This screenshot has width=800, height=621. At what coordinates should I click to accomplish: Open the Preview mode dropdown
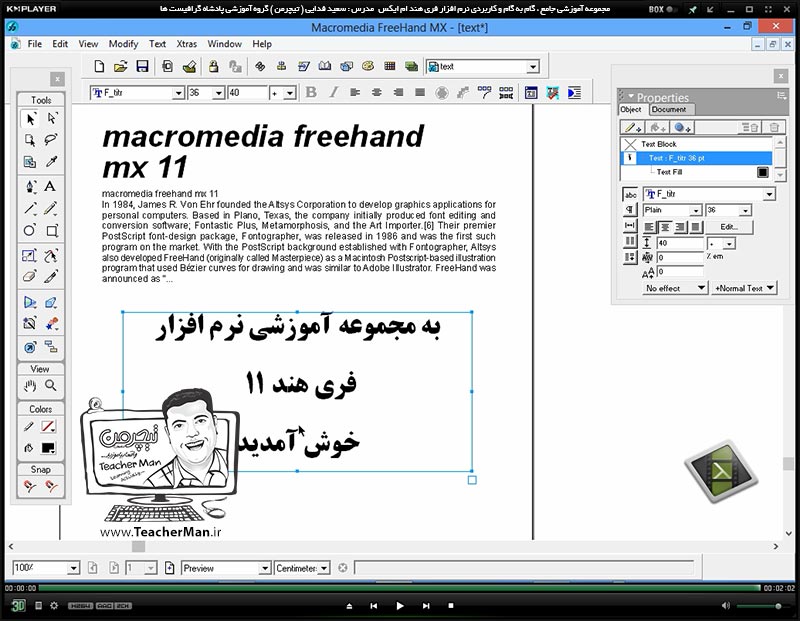tap(264, 568)
